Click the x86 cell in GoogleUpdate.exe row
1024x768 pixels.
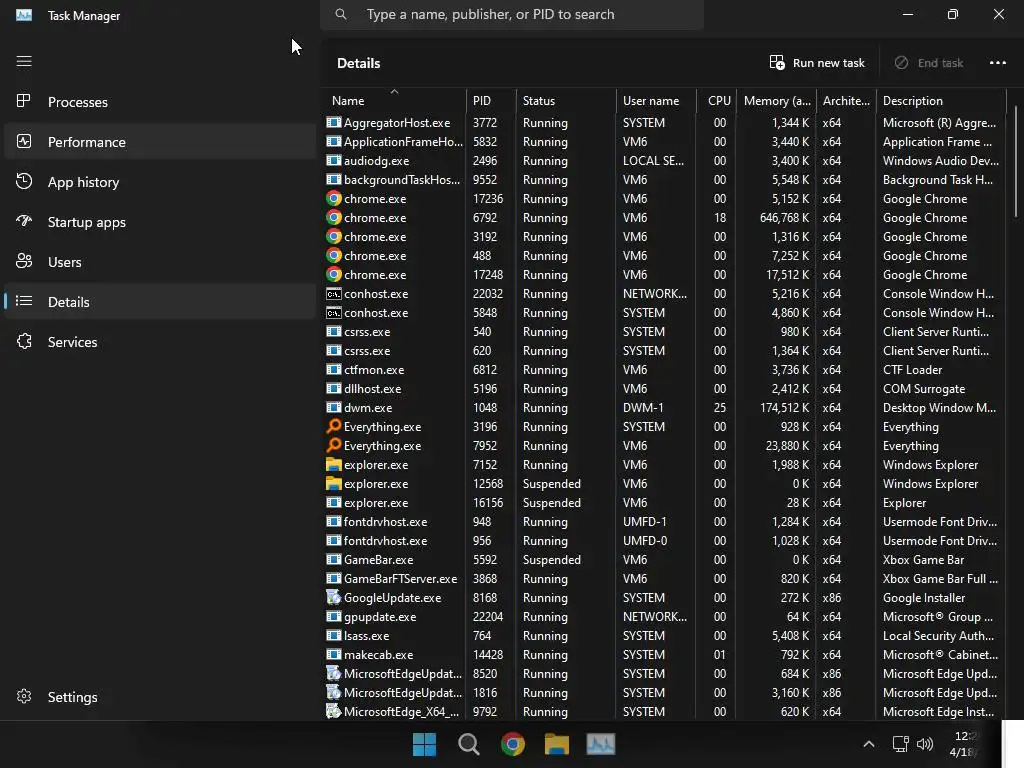(x=831, y=598)
